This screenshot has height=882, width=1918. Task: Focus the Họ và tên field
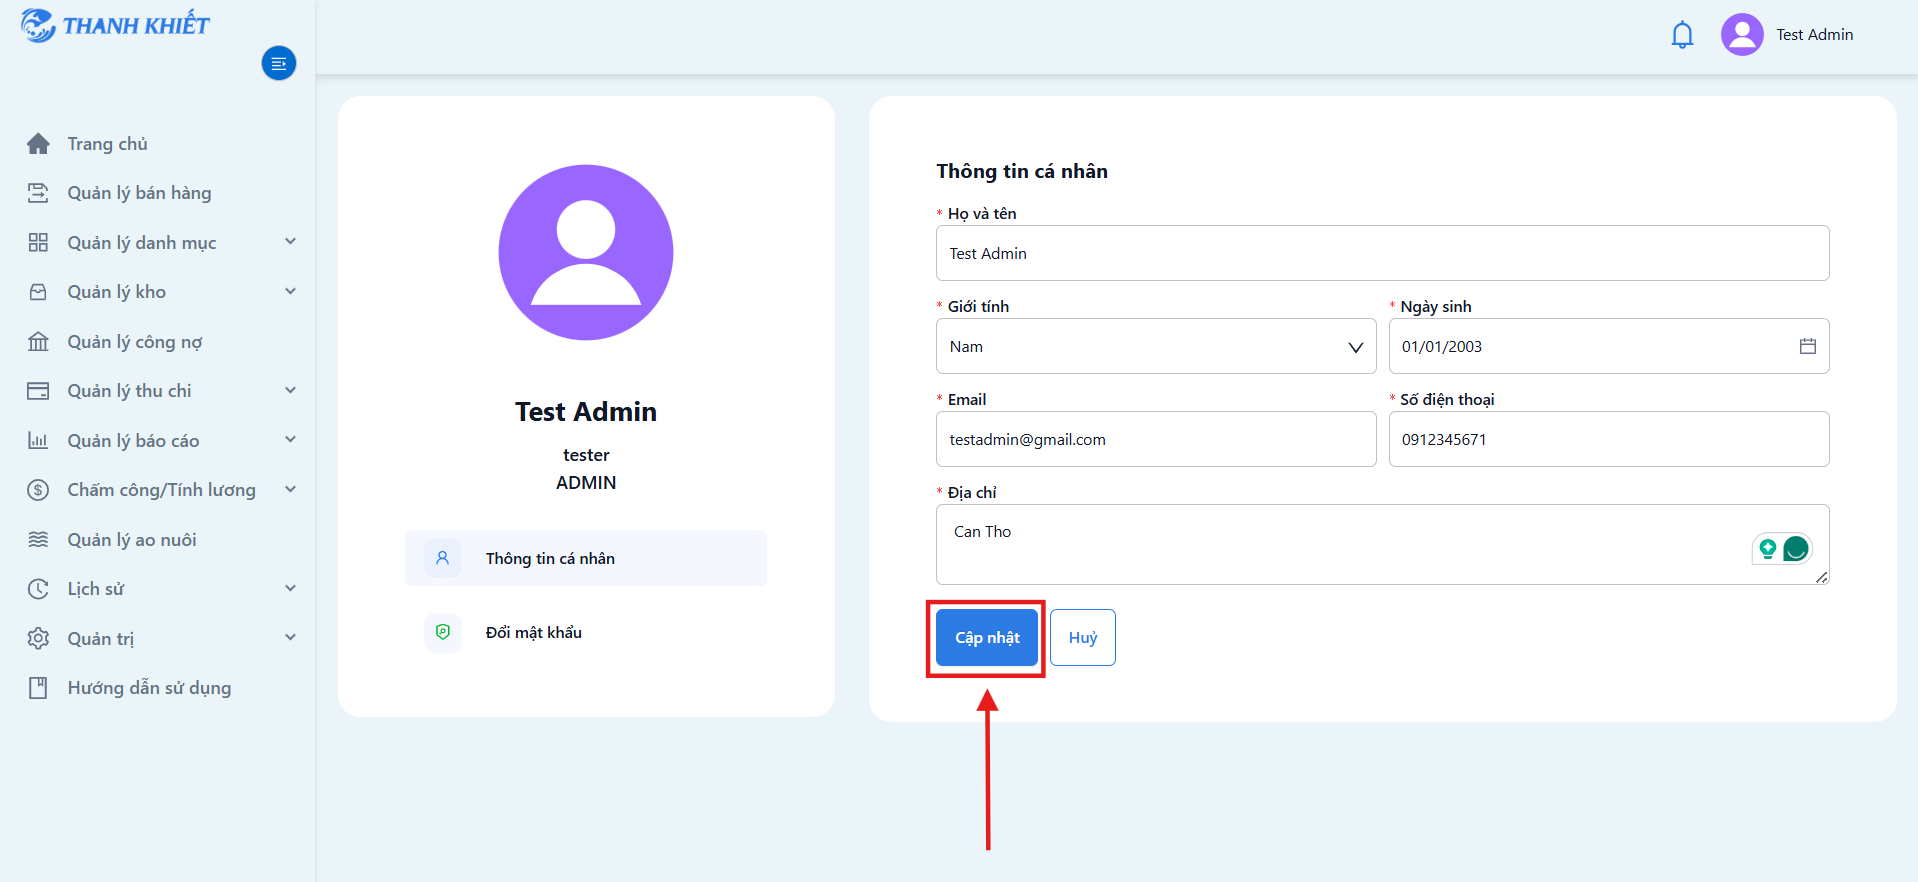1383,253
